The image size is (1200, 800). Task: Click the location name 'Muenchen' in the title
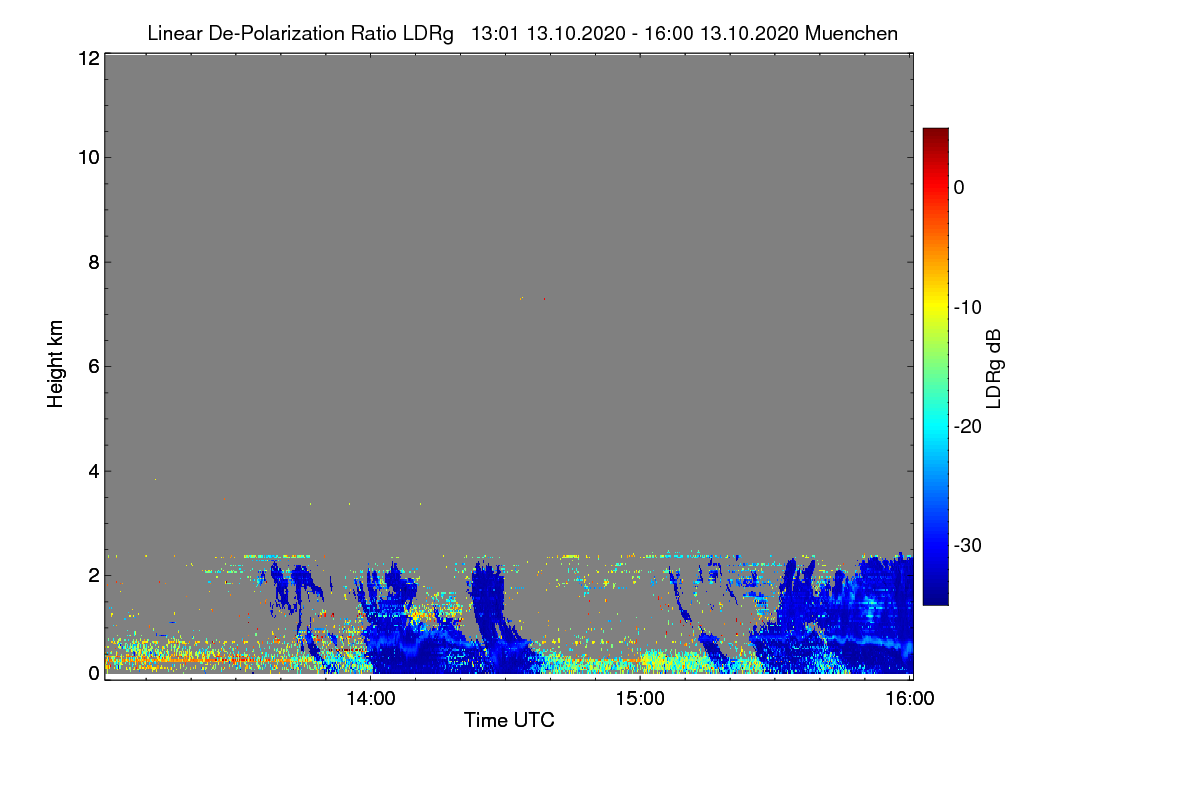pyautogui.click(x=851, y=33)
